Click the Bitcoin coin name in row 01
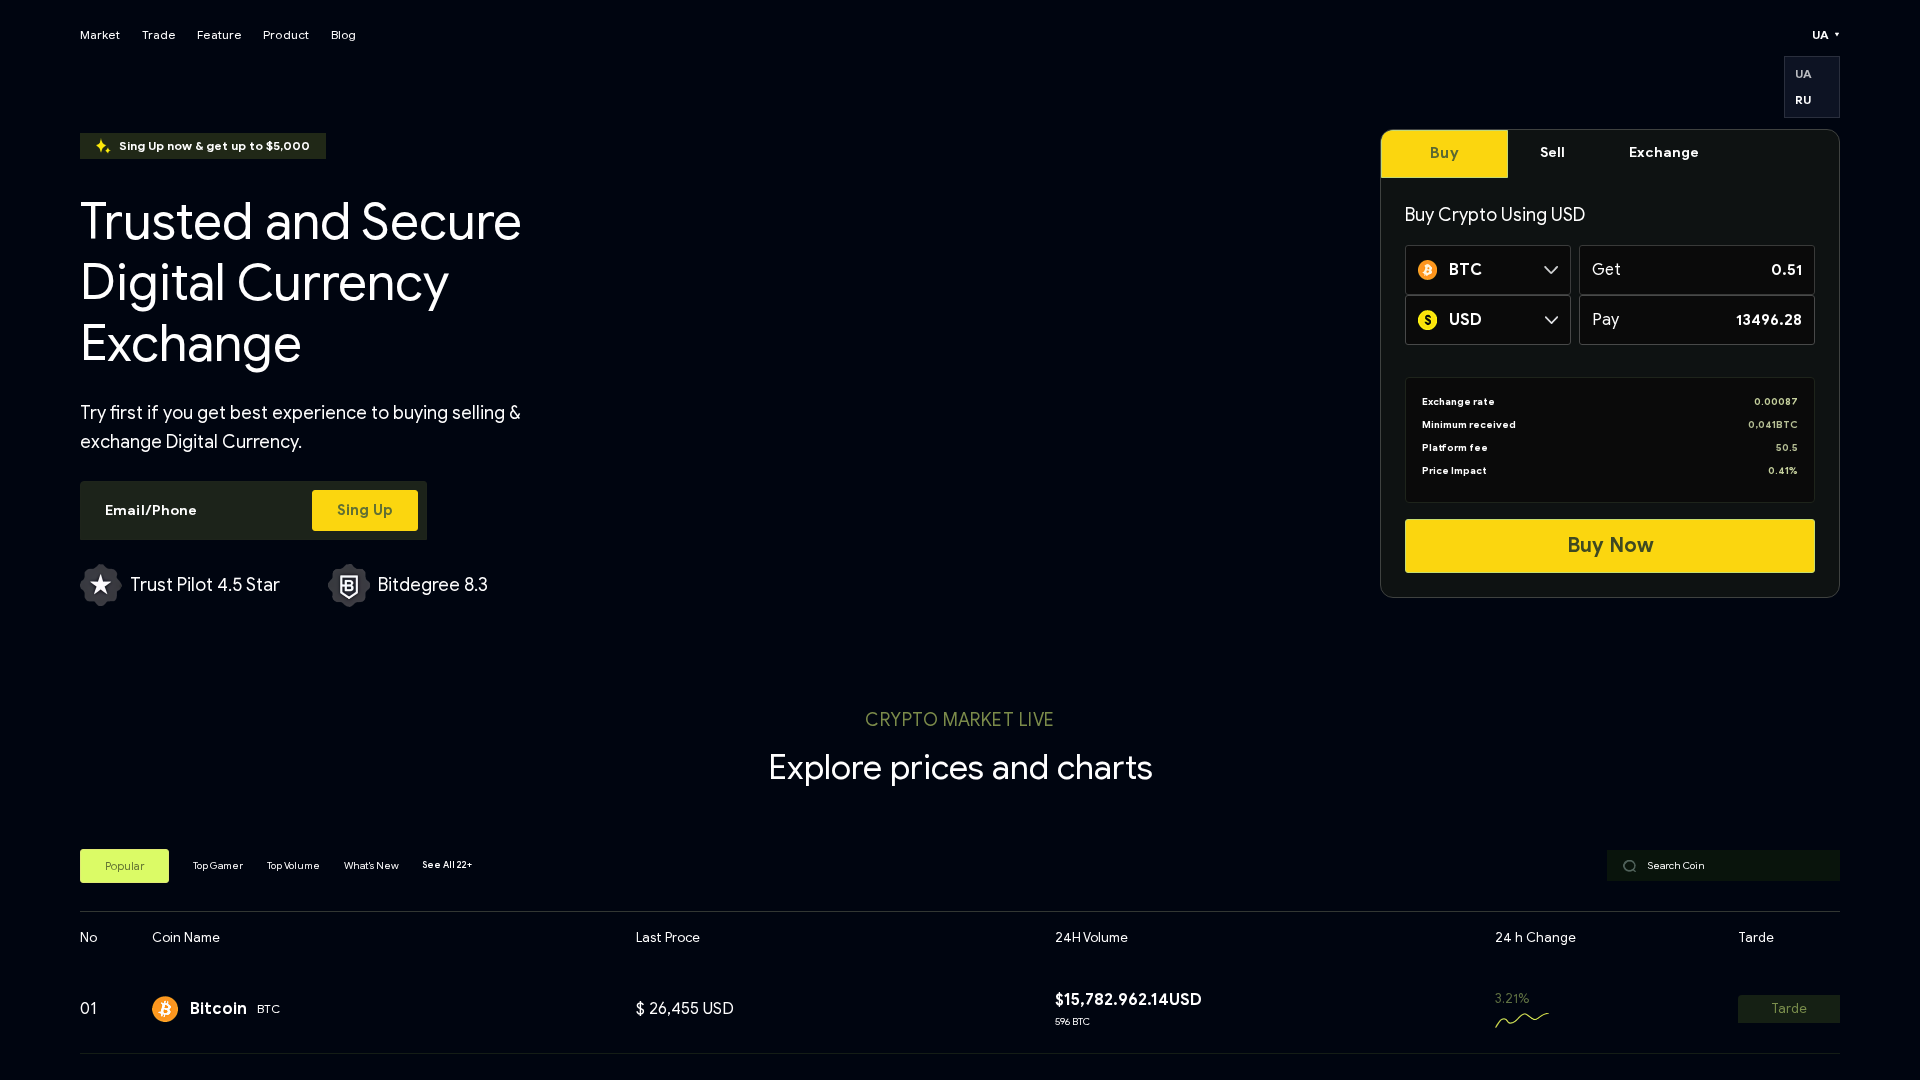This screenshot has height=1080, width=1920. [218, 1009]
